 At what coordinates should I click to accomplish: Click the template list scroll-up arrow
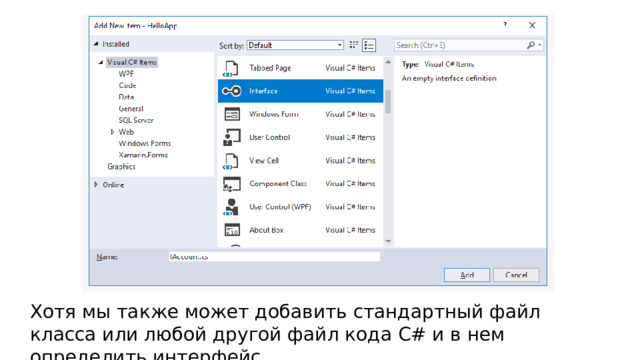click(388, 62)
